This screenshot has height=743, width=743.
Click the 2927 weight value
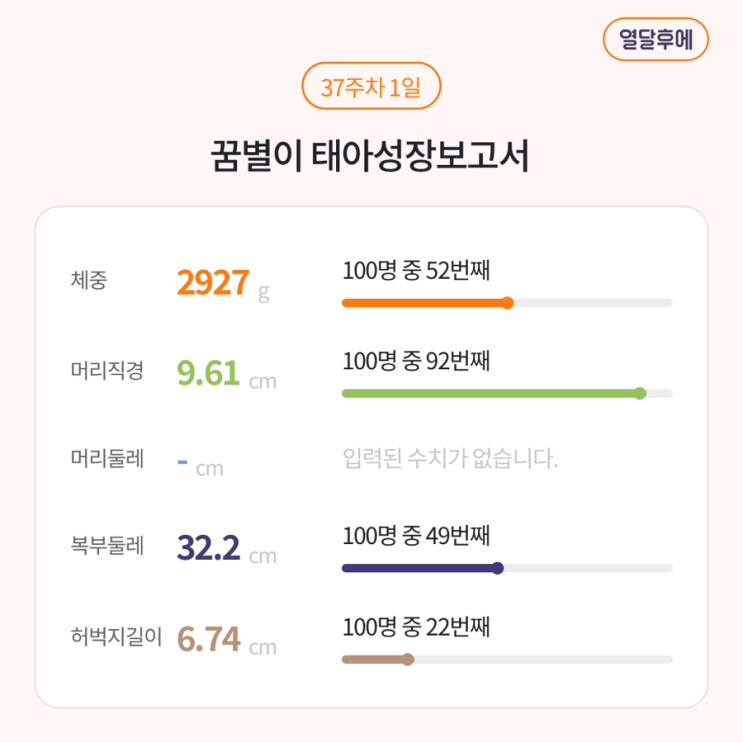212,283
